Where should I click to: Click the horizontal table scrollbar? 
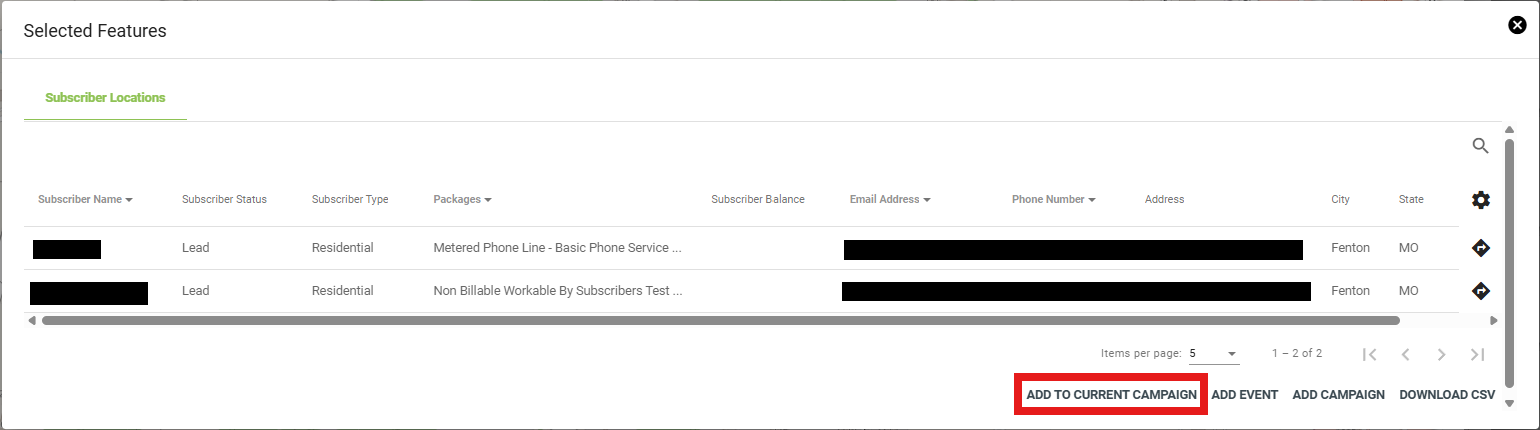coord(720,321)
